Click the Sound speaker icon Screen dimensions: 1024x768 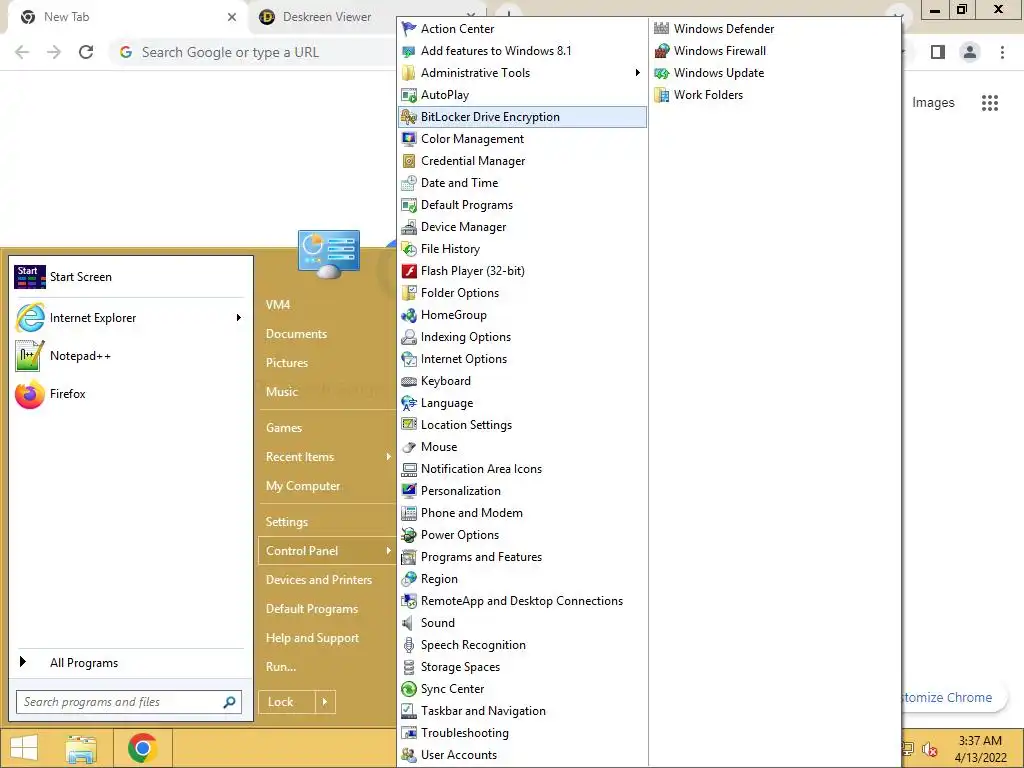click(409, 623)
